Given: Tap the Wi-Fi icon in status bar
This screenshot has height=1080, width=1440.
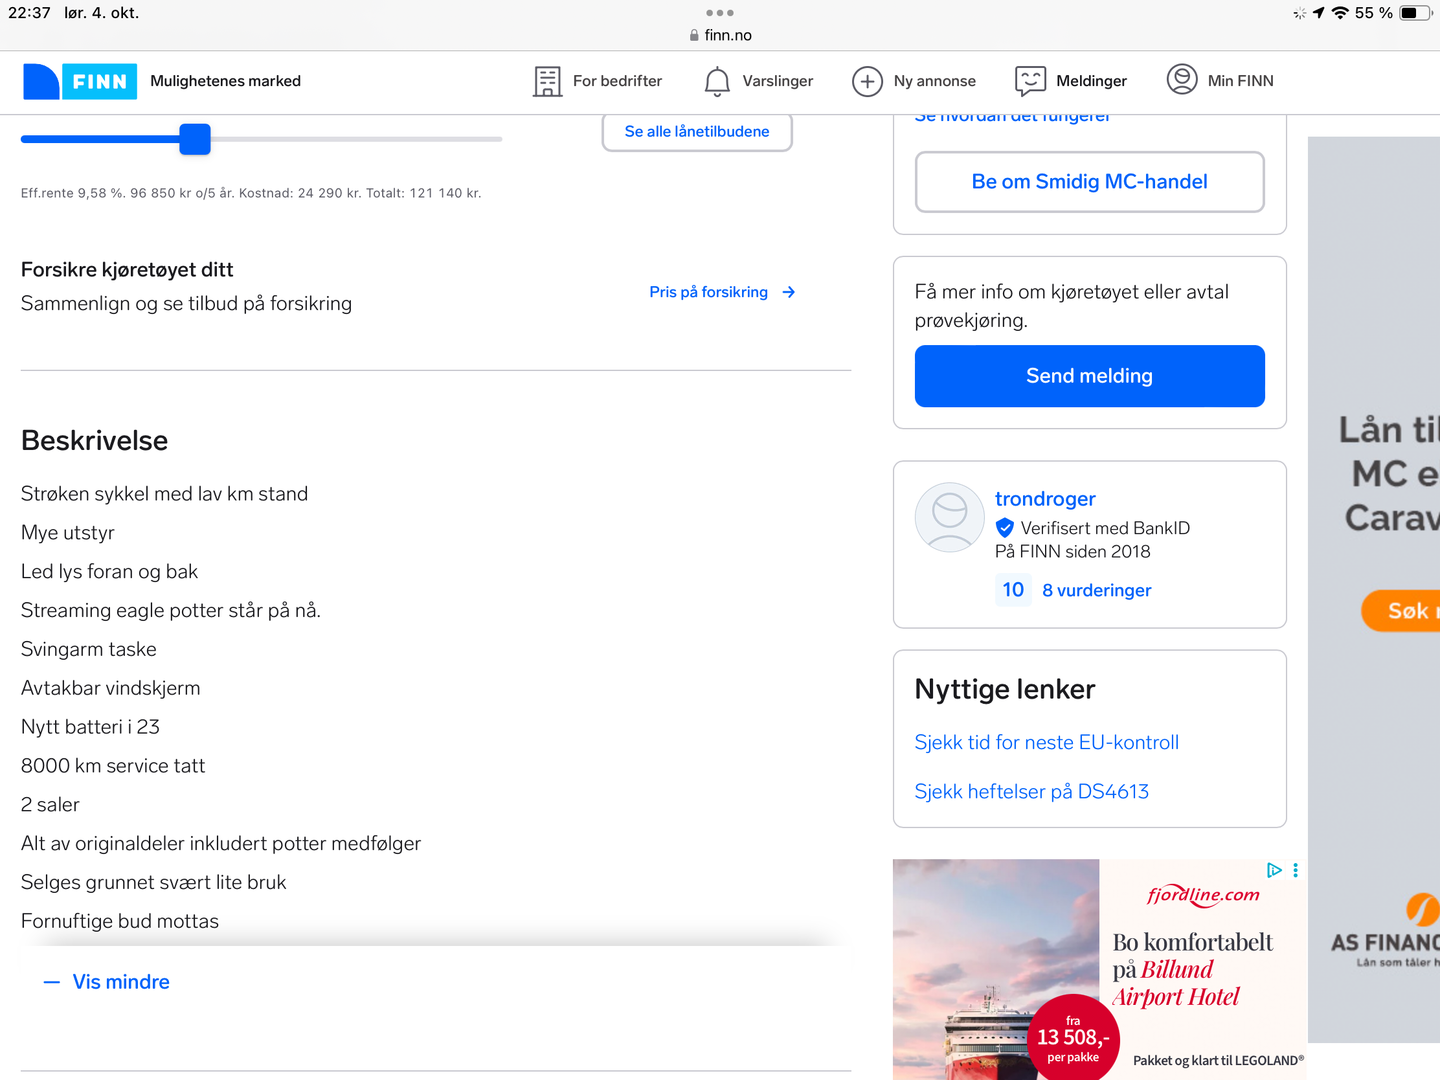Looking at the screenshot, I should 1340,13.
